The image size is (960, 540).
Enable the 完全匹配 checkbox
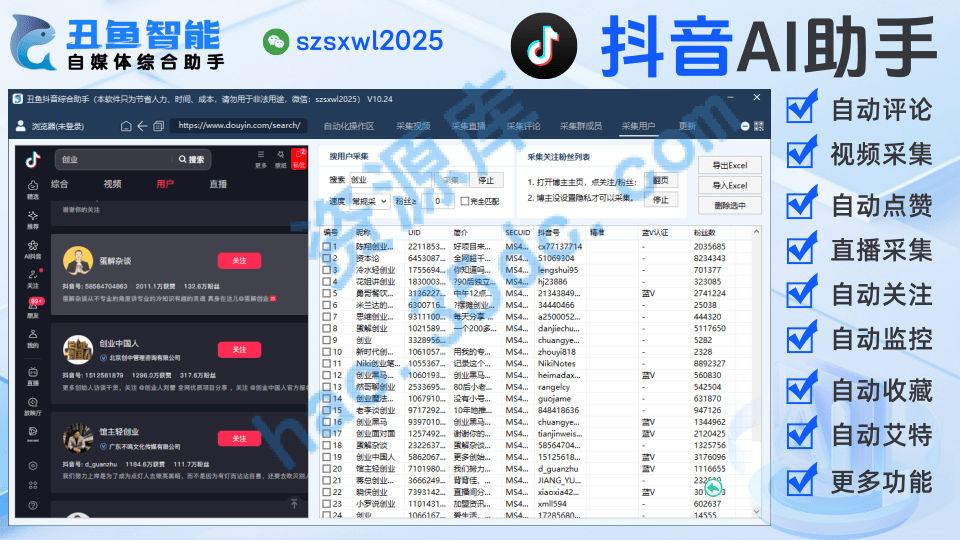coord(465,201)
